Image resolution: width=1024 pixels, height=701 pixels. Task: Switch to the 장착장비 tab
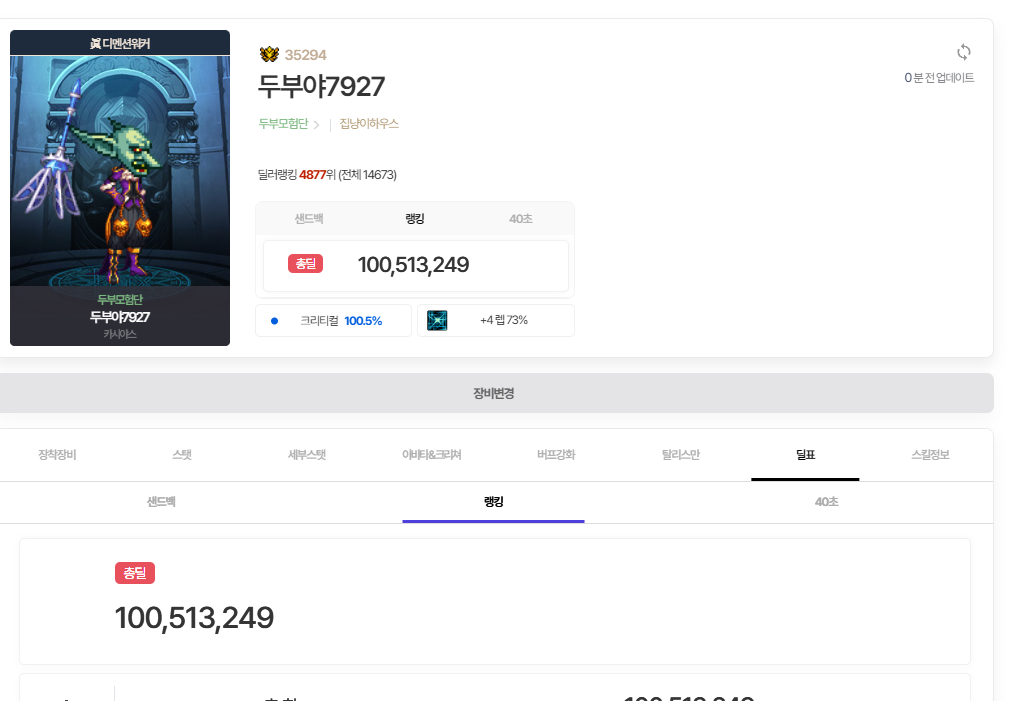57,455
